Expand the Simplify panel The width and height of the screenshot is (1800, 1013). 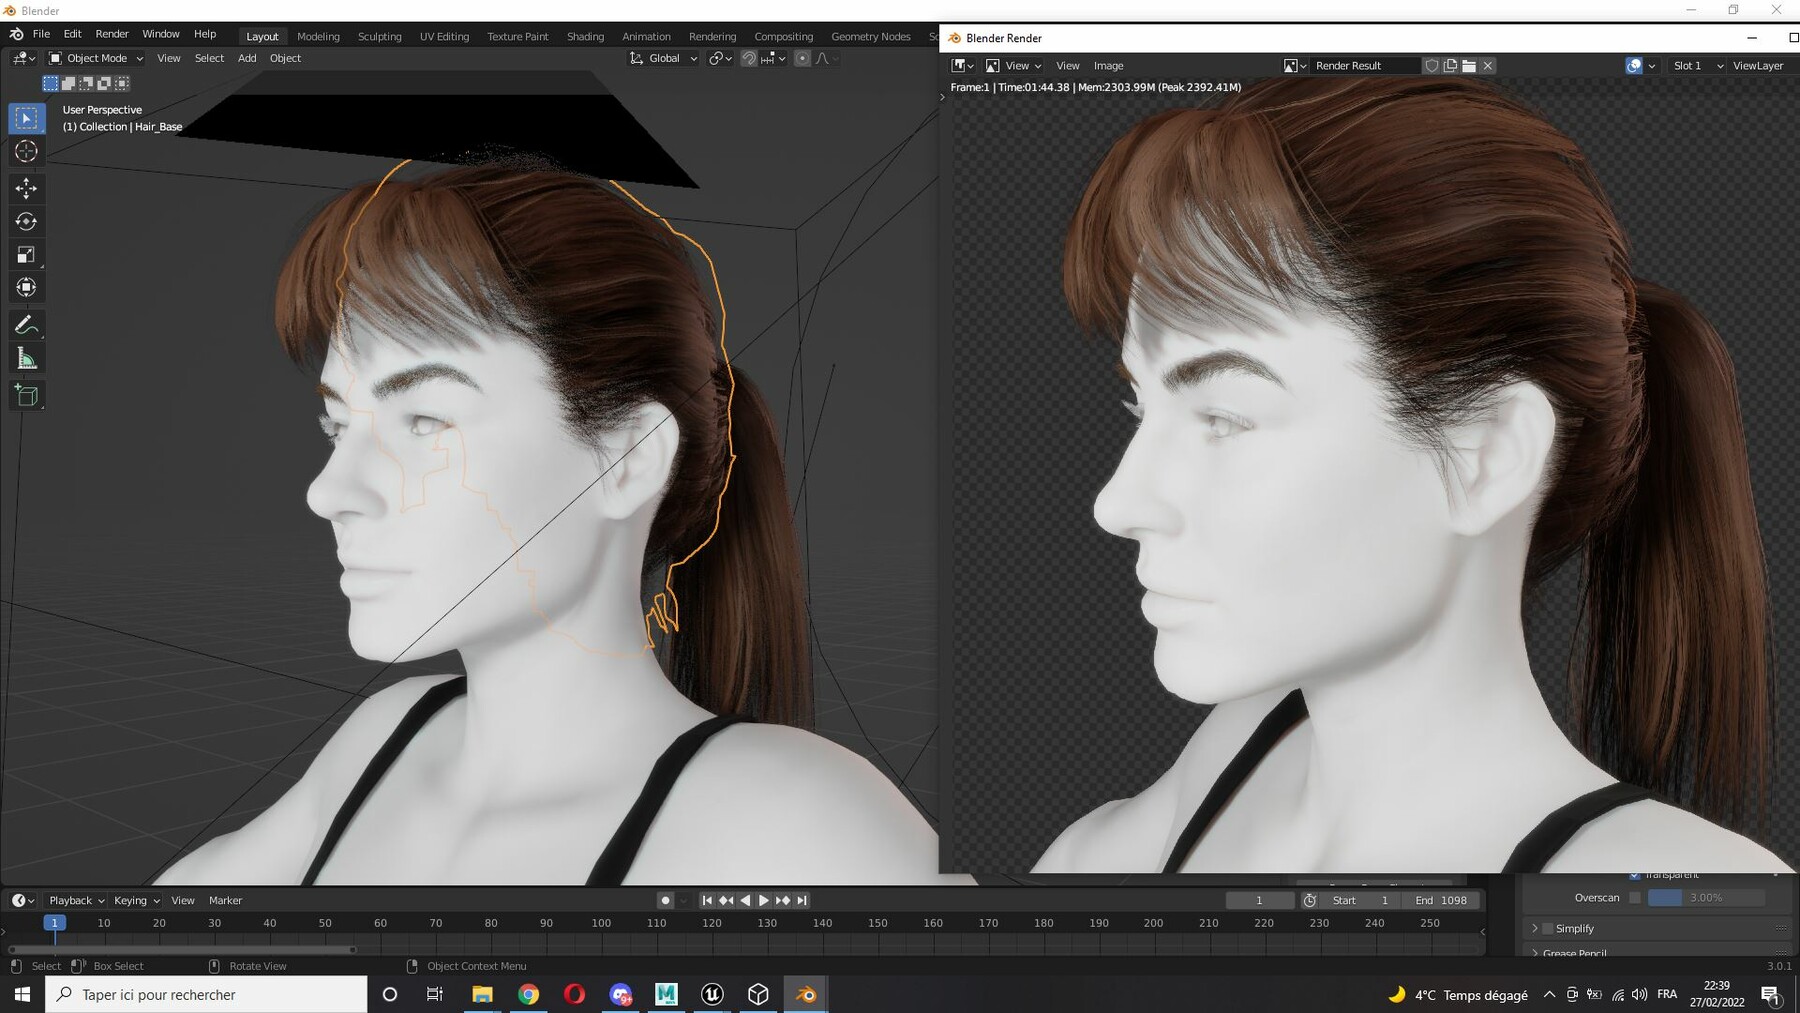pos(1535,928)
